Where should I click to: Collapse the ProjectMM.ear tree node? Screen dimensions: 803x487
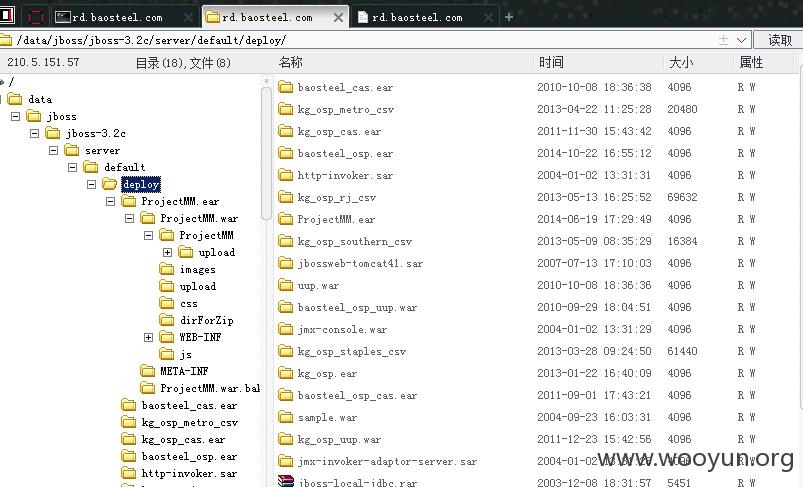(x=110, y=201)
